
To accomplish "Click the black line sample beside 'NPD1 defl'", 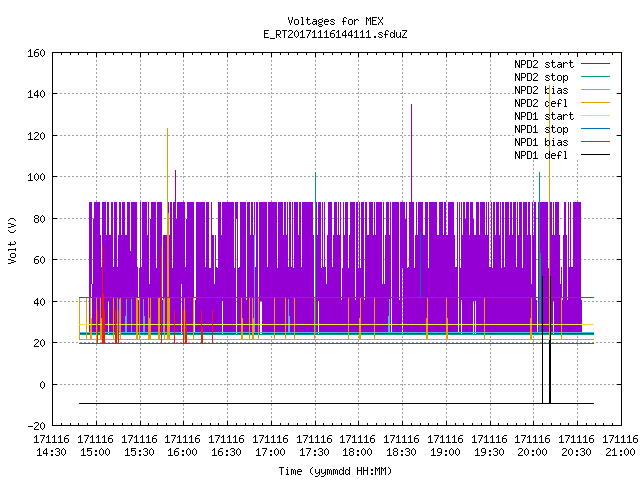I will click(x=596, y=155).
